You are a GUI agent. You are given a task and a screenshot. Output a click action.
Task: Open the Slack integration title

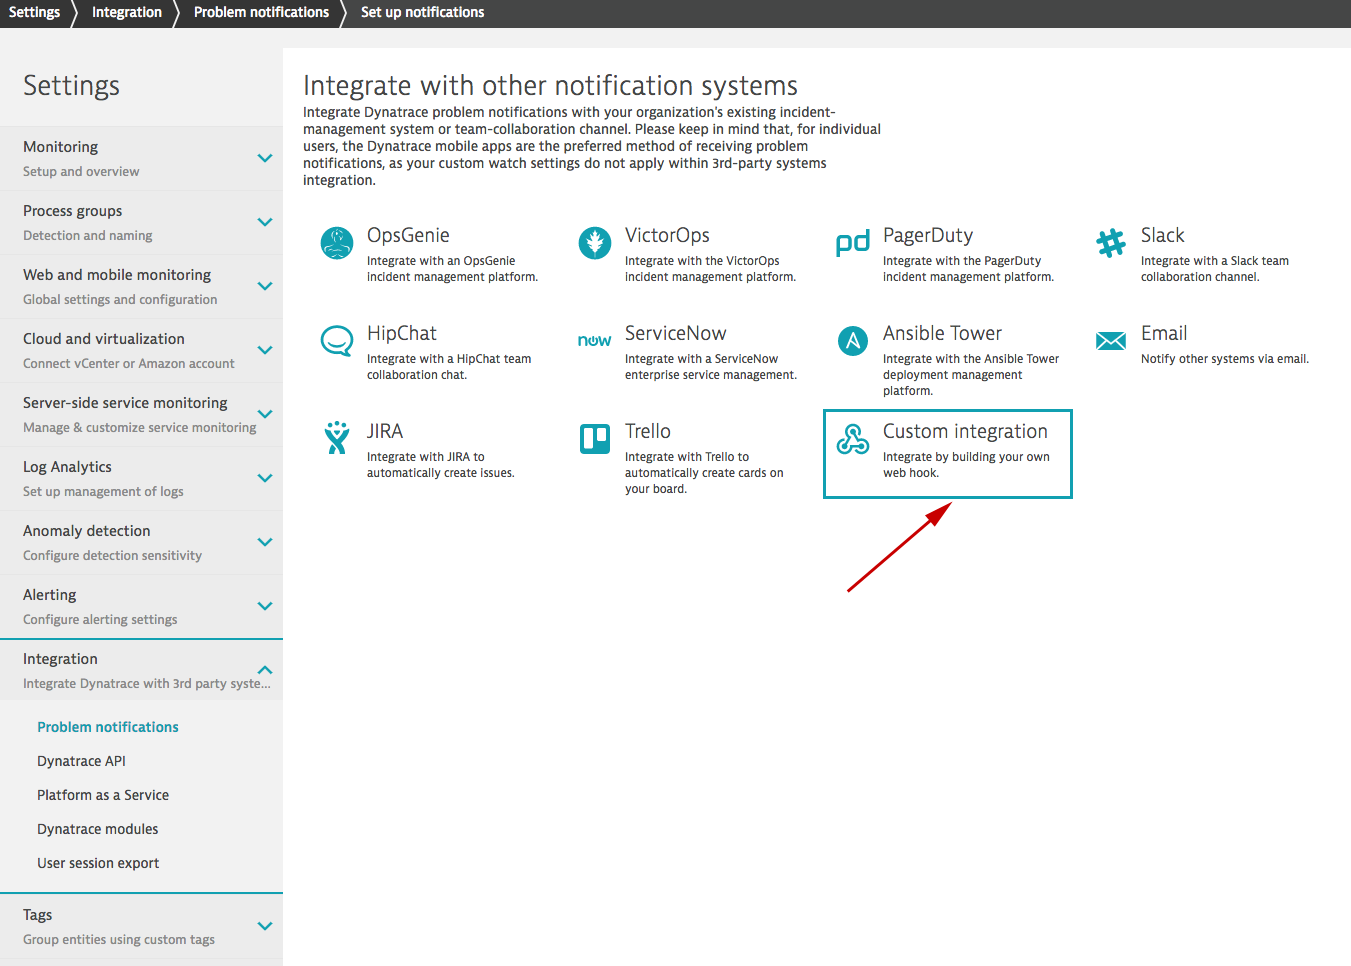tap(1162, 235)
